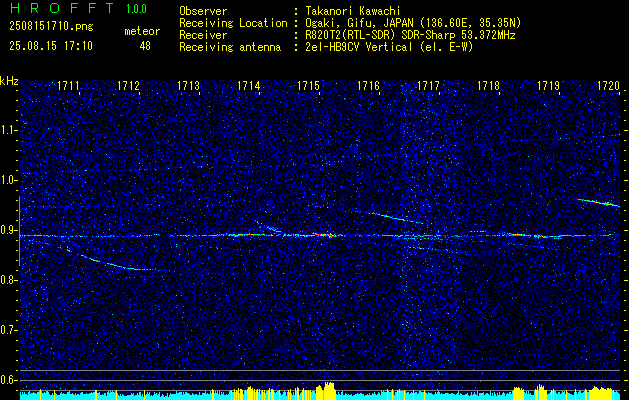Click the HROFFT program title

62,8
